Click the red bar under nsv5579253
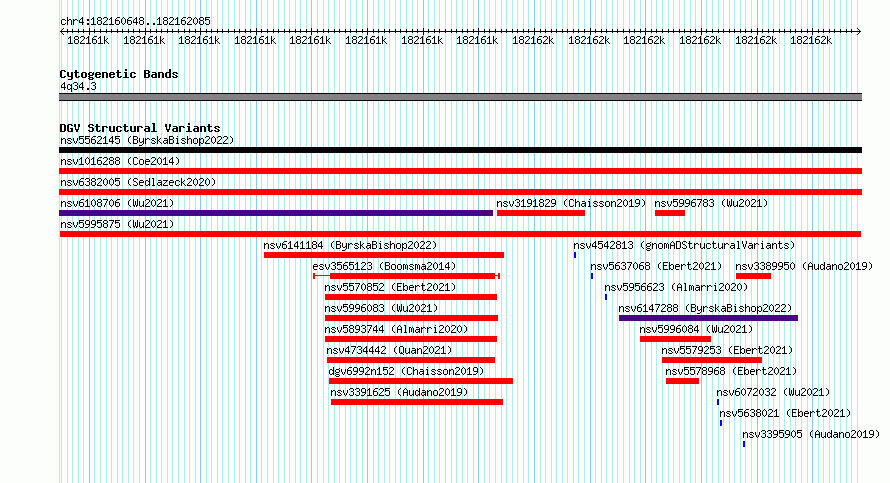This screenshot has height=483, width=890. 712,360
